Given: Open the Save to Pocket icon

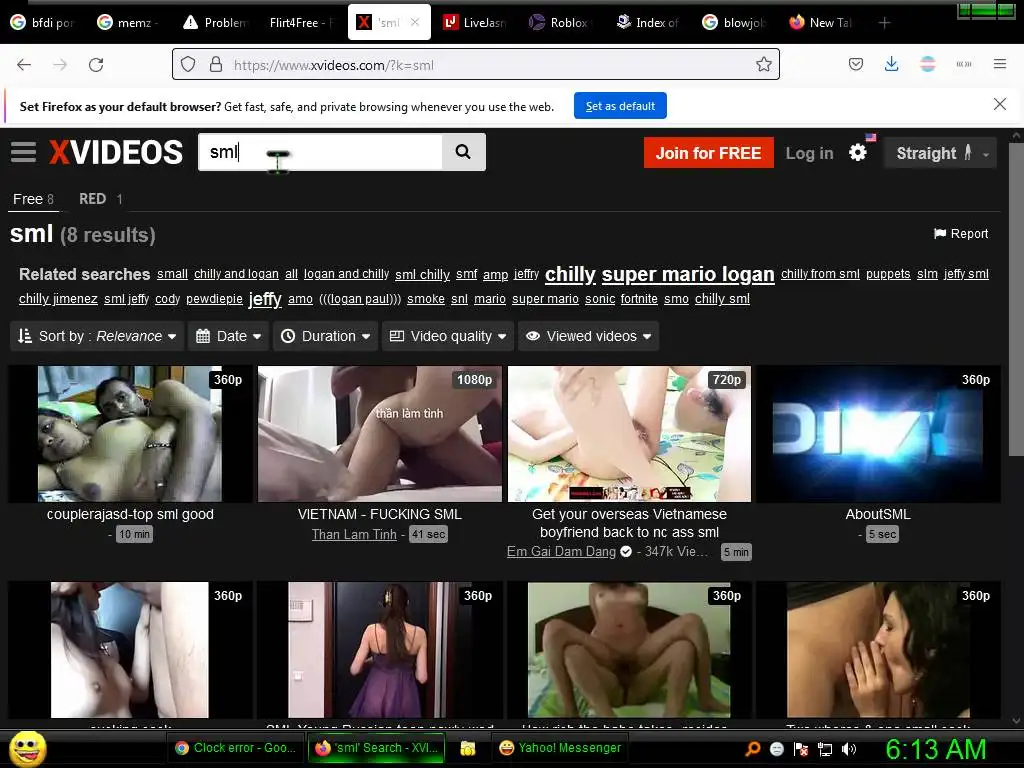Looking at the screenshot, I should [x=856, y=64].
